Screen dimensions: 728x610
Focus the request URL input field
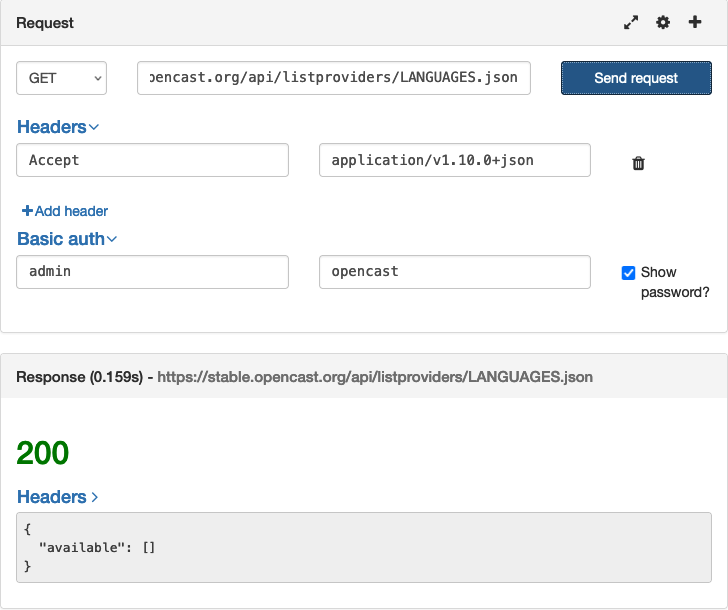[334, 78]
